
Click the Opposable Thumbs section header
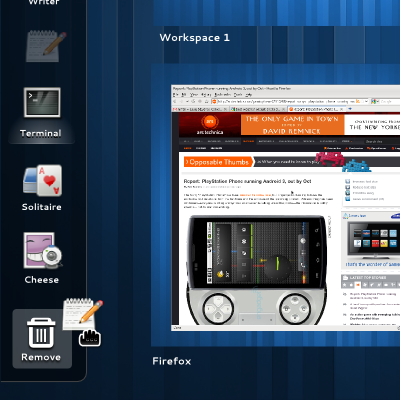coord(218,162)
